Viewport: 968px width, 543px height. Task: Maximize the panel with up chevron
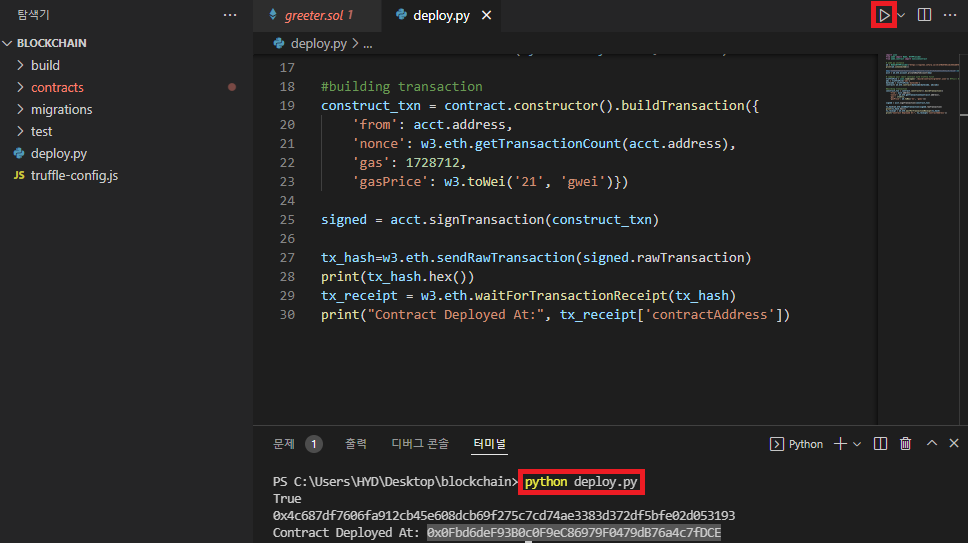pos(932,443)
